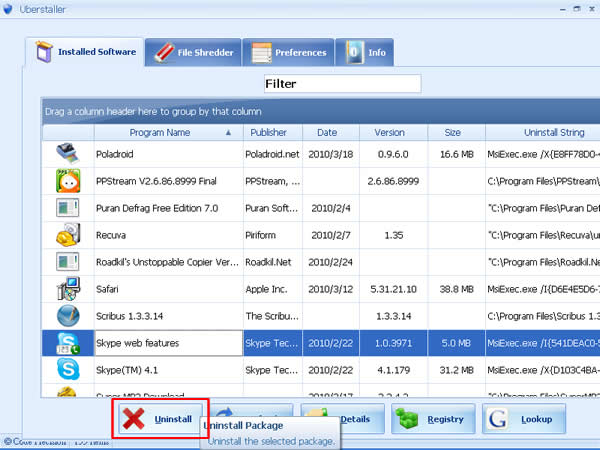Click the green registry cubes icon

coord(407,418)
